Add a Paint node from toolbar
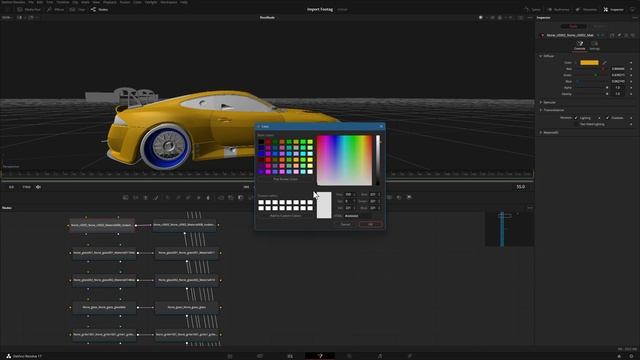This screenshot has width=640, height=360. pyautogui.click(x=156, y=198)
